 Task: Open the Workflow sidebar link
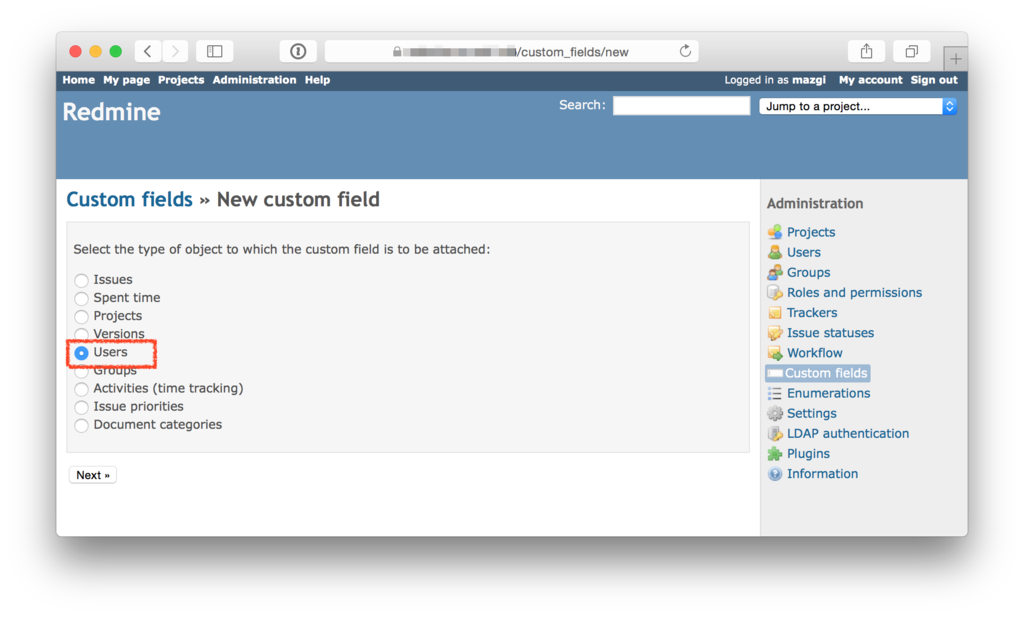814,353
